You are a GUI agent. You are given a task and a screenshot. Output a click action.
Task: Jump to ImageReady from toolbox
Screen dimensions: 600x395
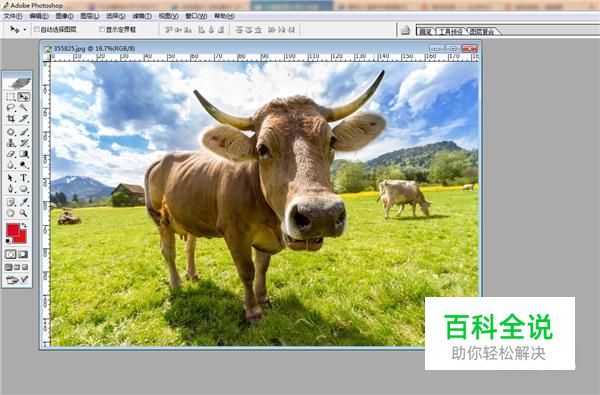17,280
